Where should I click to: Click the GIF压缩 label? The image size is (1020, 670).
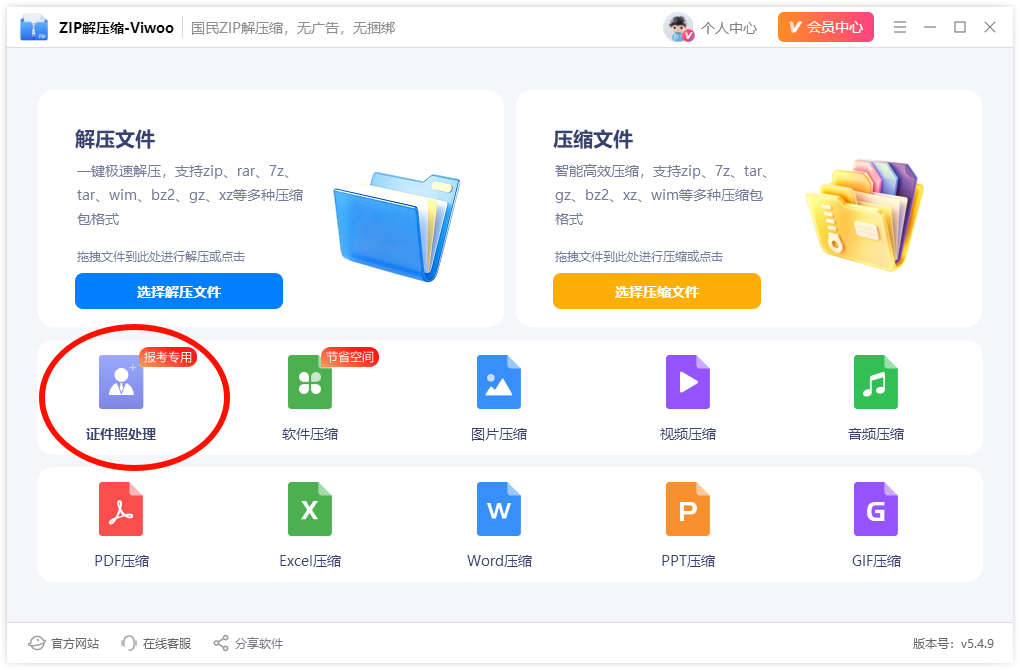click(876, 561)
